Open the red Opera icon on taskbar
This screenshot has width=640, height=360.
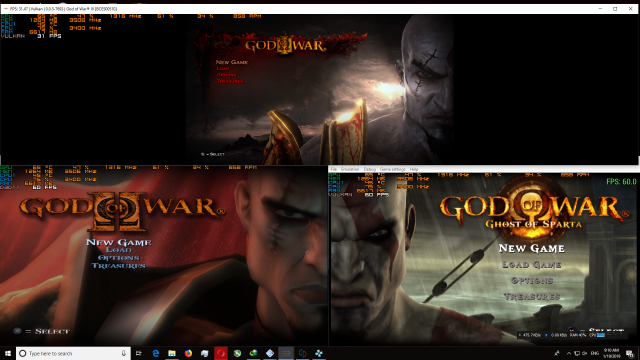point(221,353)
